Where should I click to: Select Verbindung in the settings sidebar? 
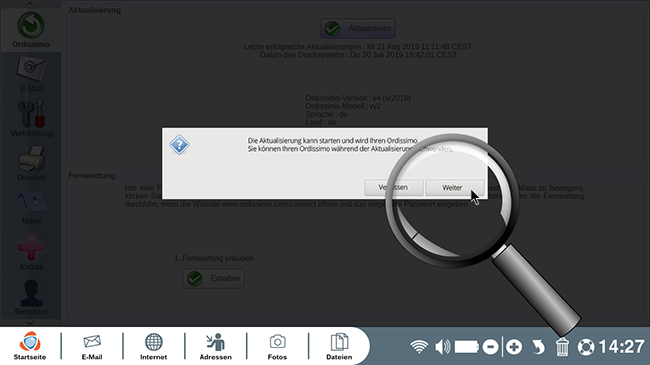(x=31, y=119)
